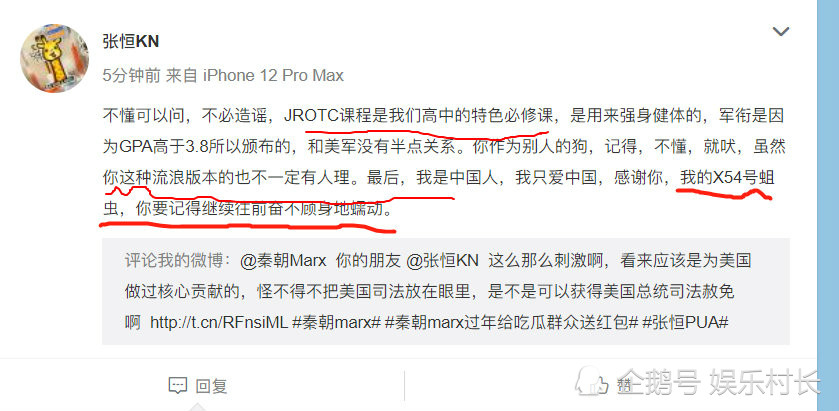Image resolution: width=839 pixels, height=411 pixels.
Task: Open the http://t.cn/RFnsiML short link
Action: coord(219,322)
